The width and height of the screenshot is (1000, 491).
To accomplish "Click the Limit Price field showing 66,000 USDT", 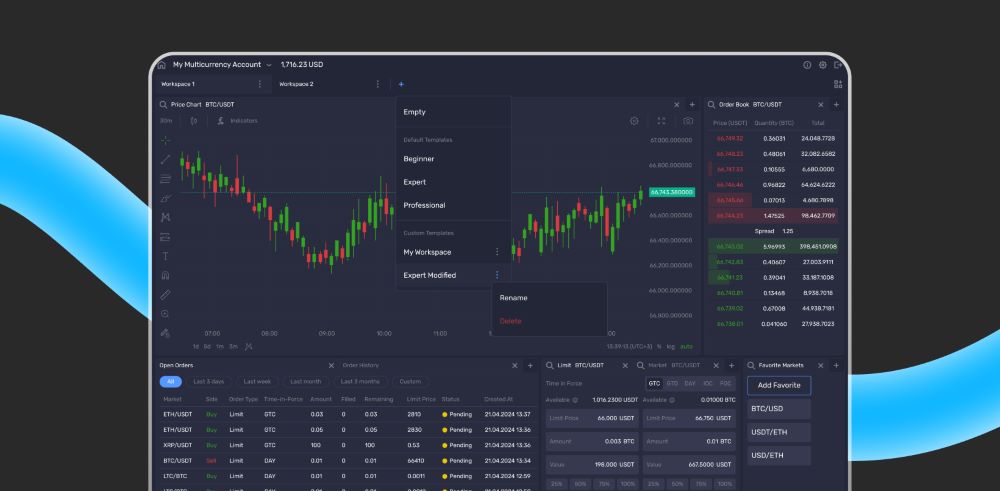I will click(x=592, y=418).
